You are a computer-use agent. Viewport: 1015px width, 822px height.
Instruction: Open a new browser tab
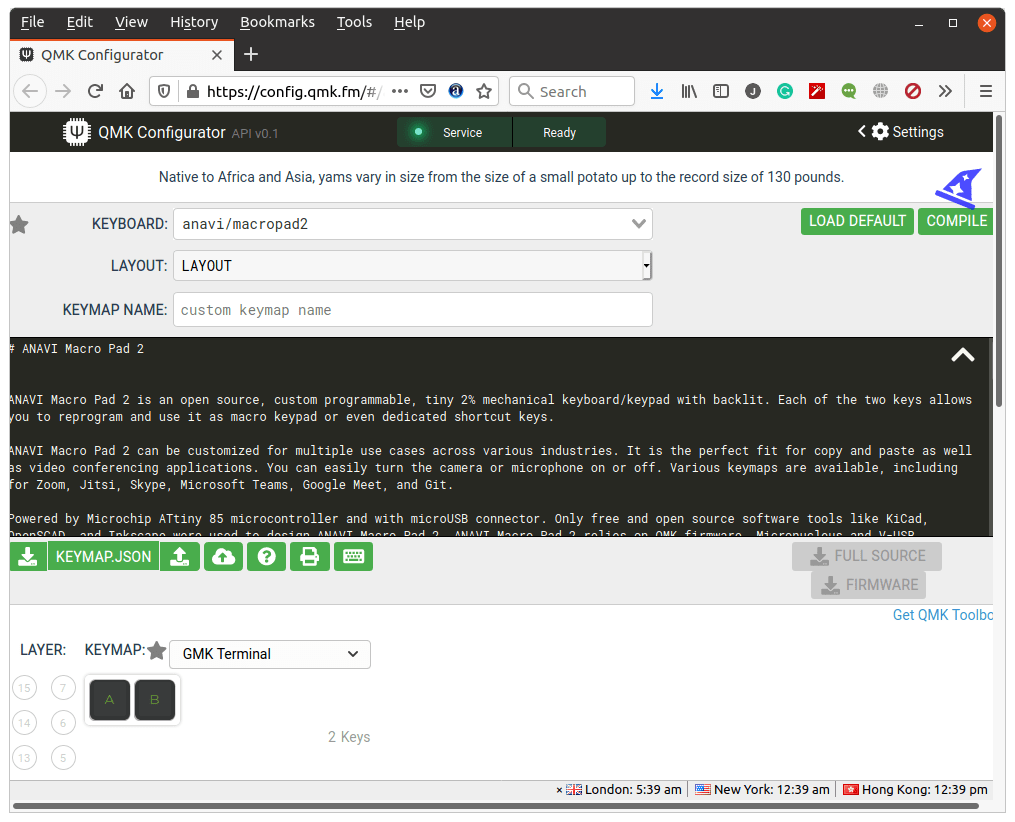click(251, 55)
